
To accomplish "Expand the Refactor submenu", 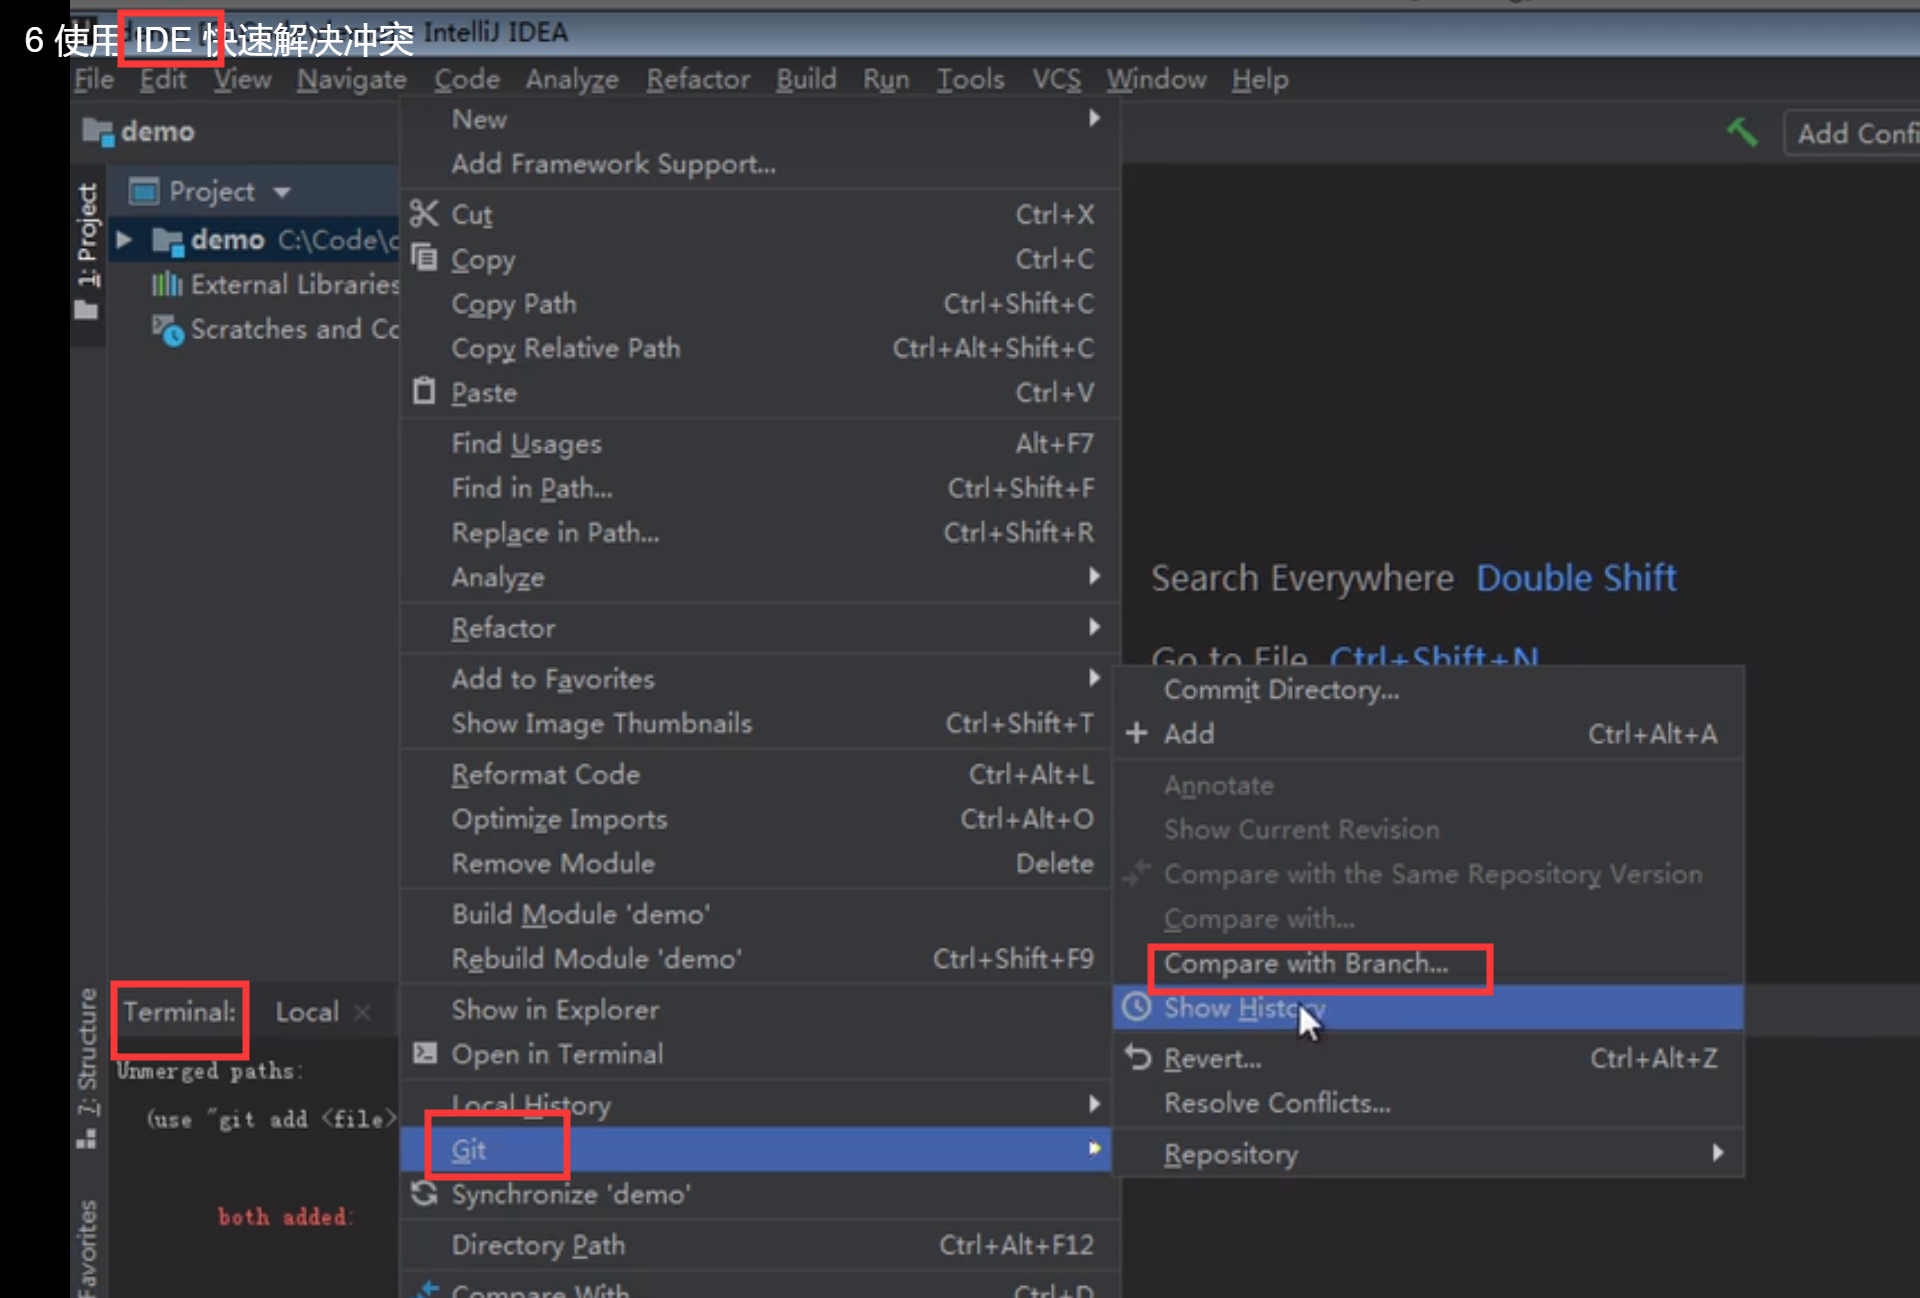I will pos(503,628).
